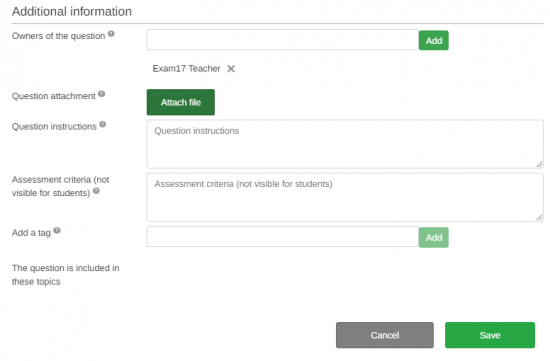
Task: Click help icon beside Owners of the question
Action: click(x=111, y=34)
